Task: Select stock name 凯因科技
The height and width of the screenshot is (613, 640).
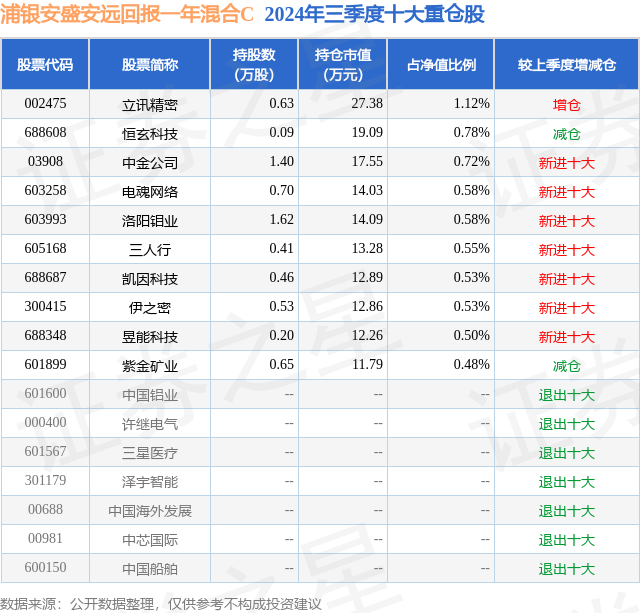Action: pyautogui.click(x=150, y=279)
